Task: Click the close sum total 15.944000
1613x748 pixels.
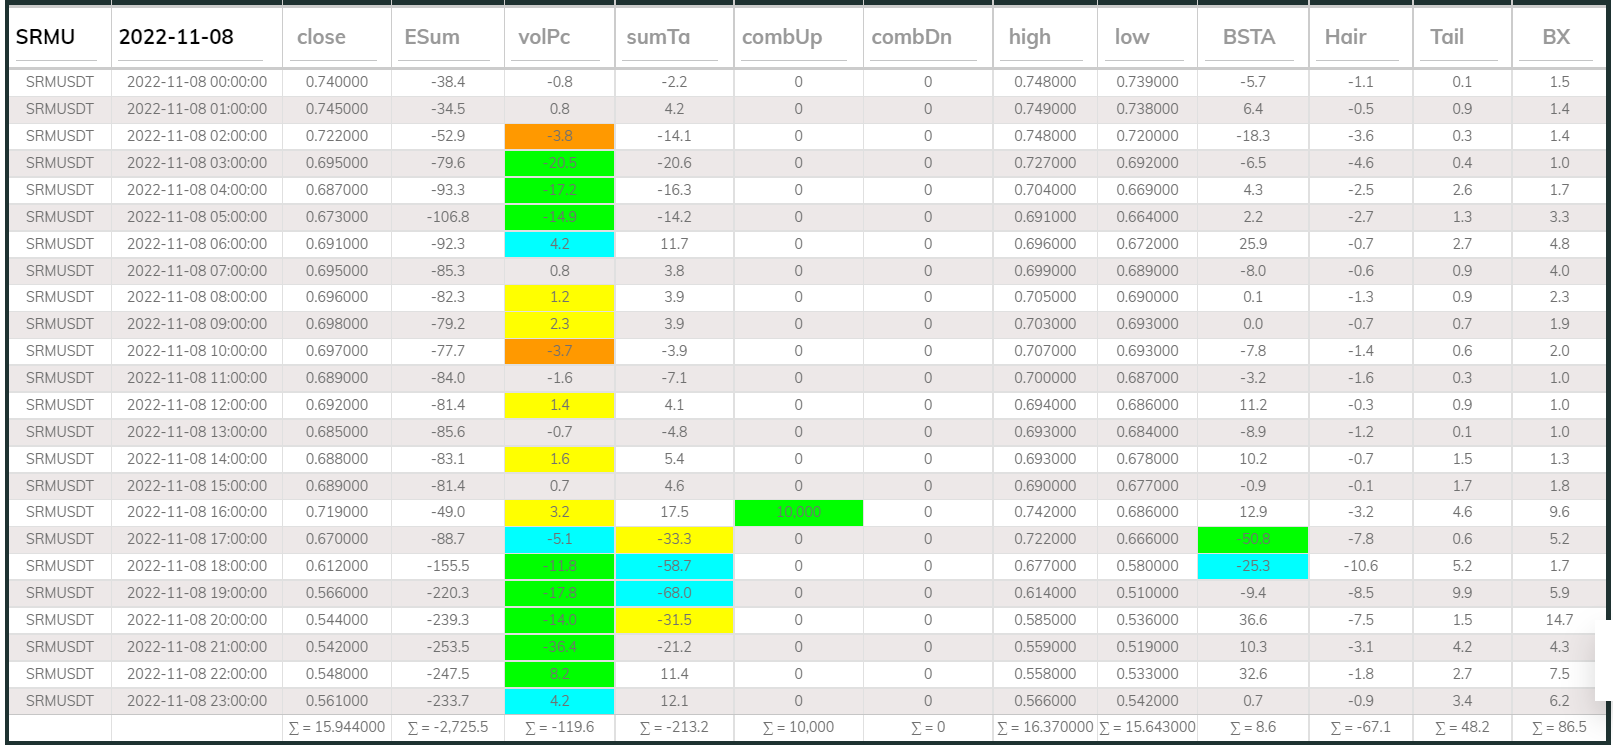Action: 337,727
